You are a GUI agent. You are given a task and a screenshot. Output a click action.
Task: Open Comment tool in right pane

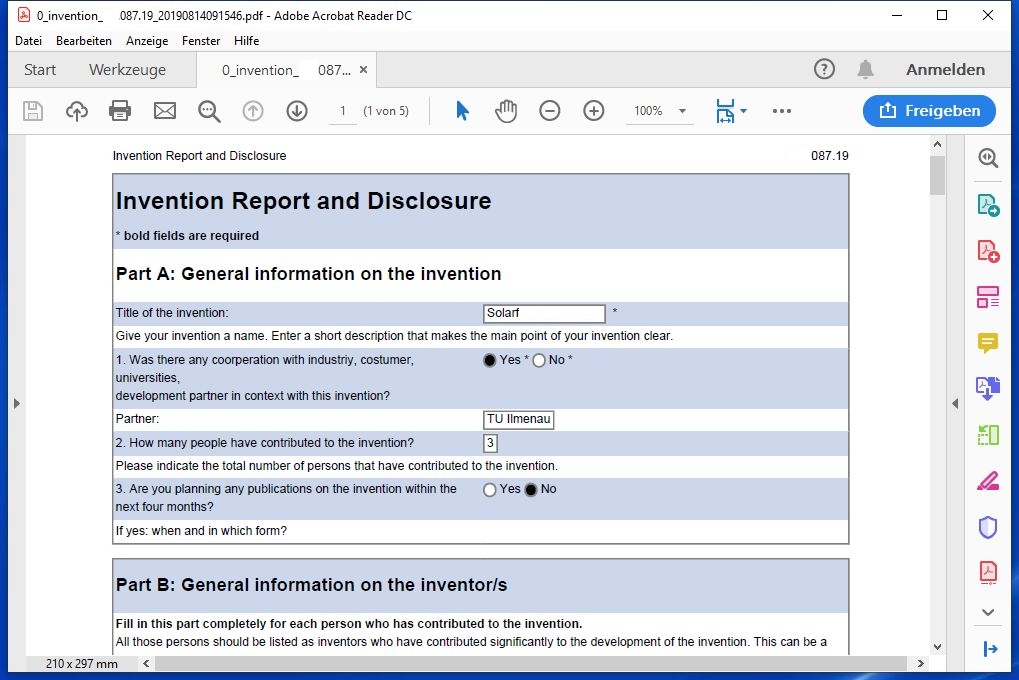click(988, 343)
